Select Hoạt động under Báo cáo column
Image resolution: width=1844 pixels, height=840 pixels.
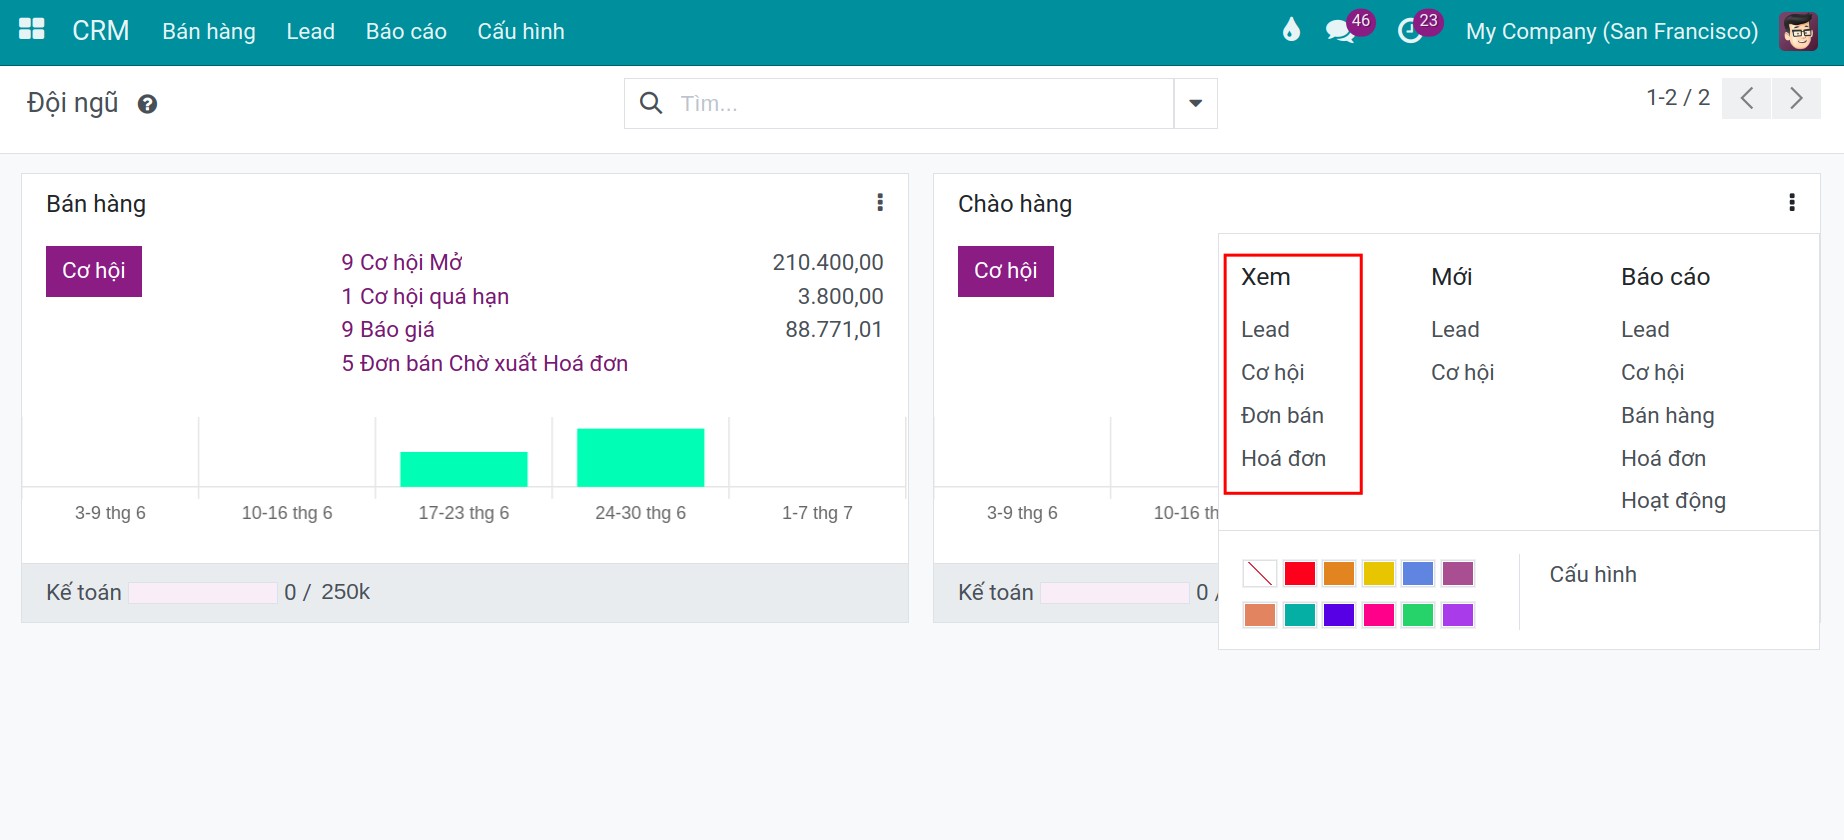click(x=1673, y=500)
